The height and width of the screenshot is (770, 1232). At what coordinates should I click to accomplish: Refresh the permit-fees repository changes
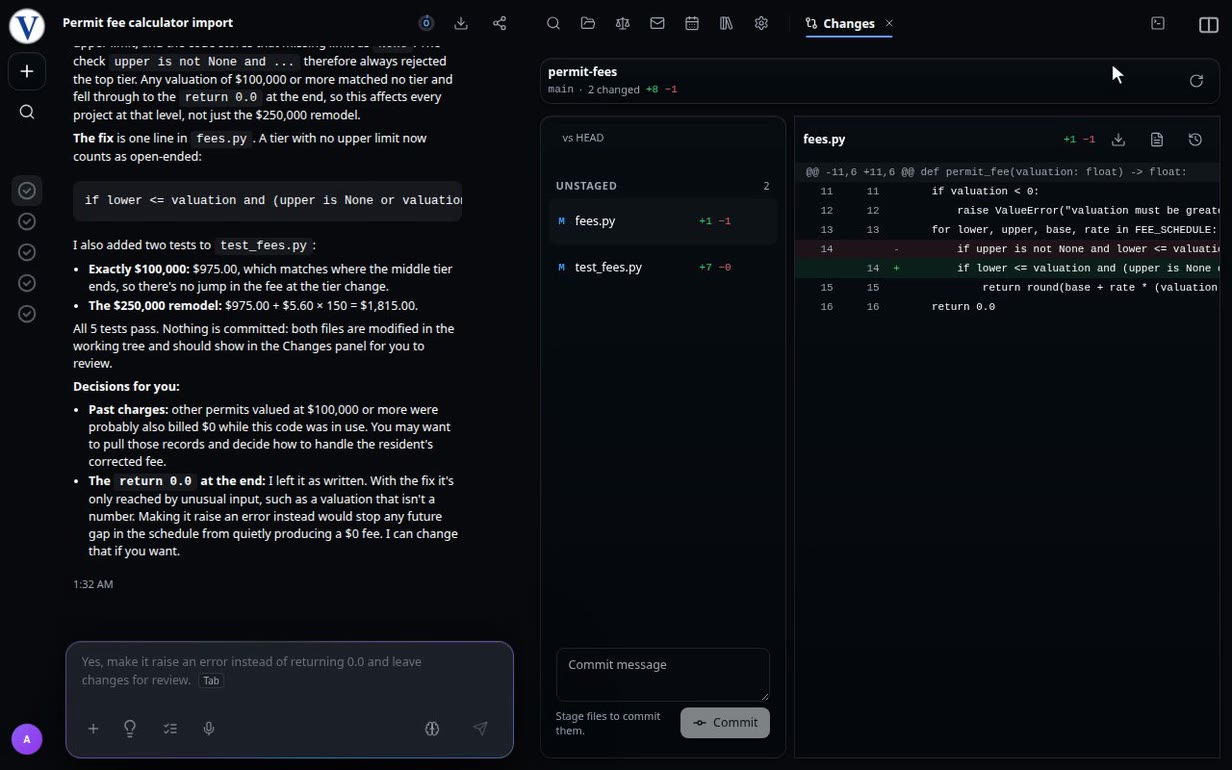click(1196, 81)
